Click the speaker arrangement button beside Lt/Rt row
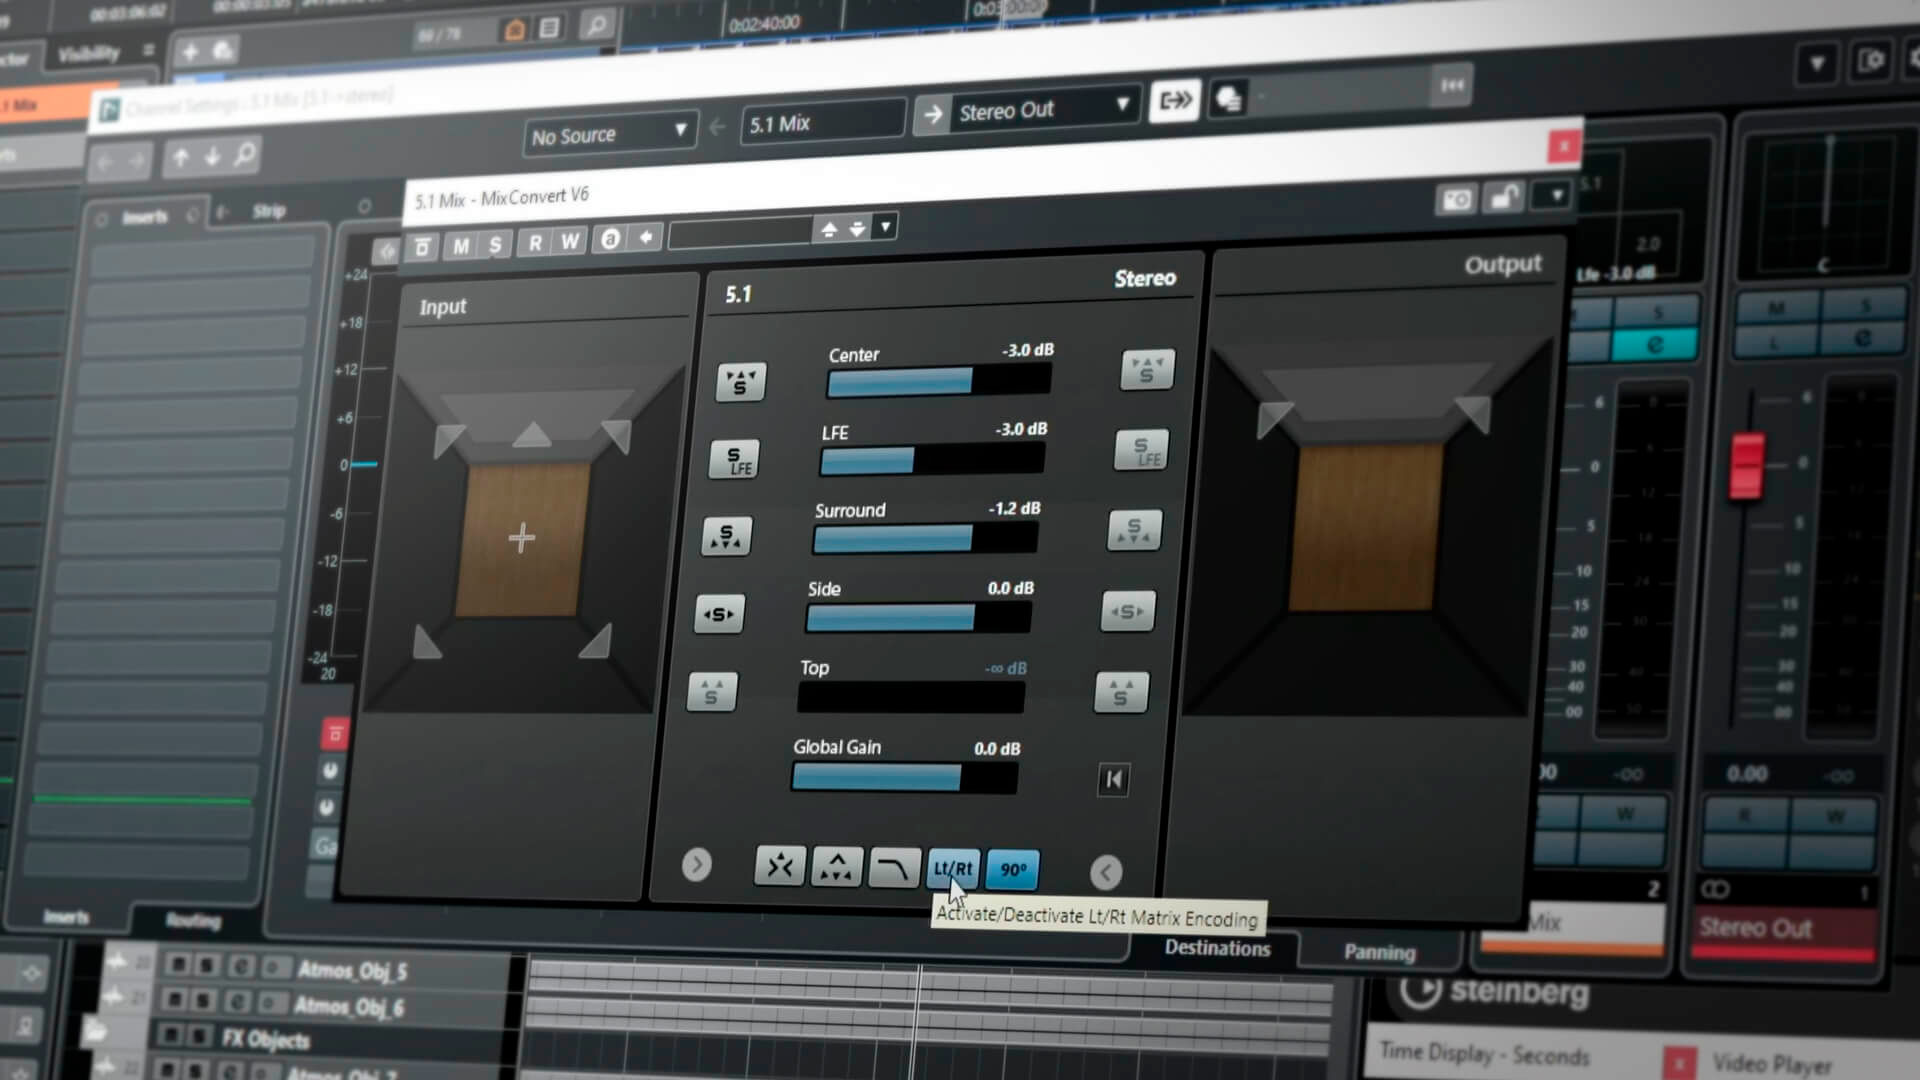 (x=836, y=867)
